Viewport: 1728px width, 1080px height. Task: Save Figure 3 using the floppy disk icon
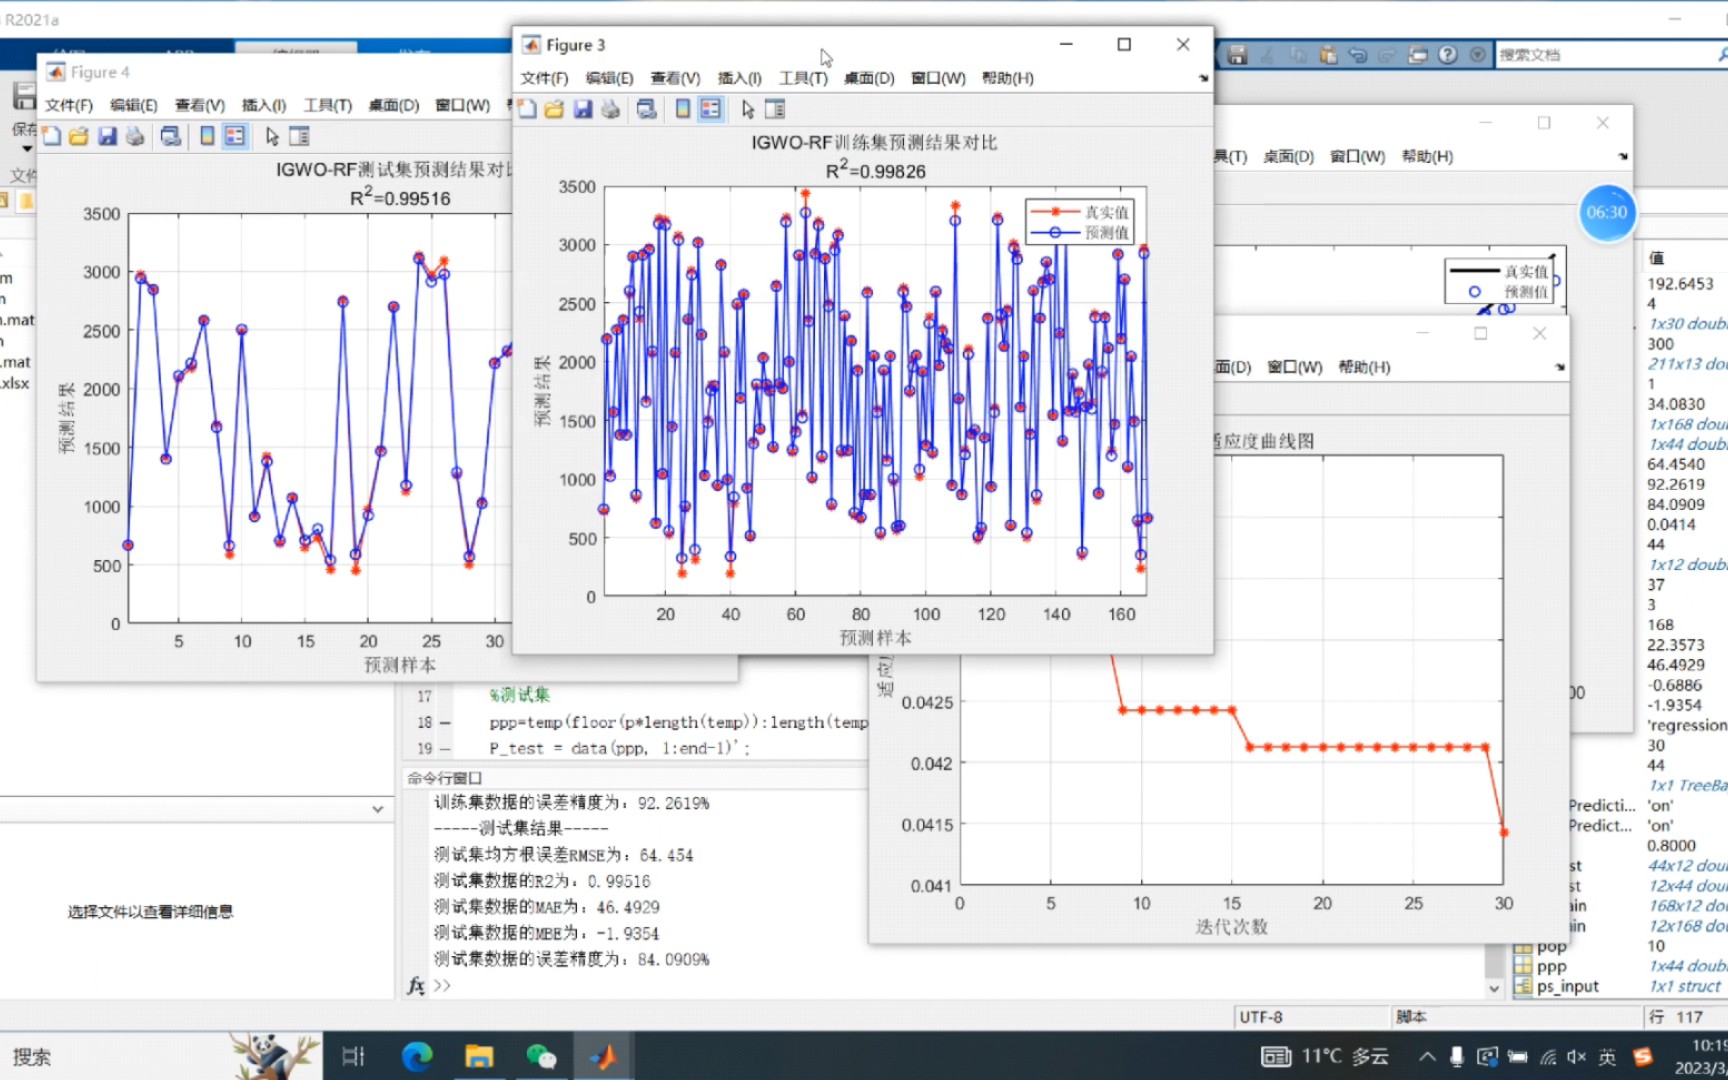coord(582,109)
